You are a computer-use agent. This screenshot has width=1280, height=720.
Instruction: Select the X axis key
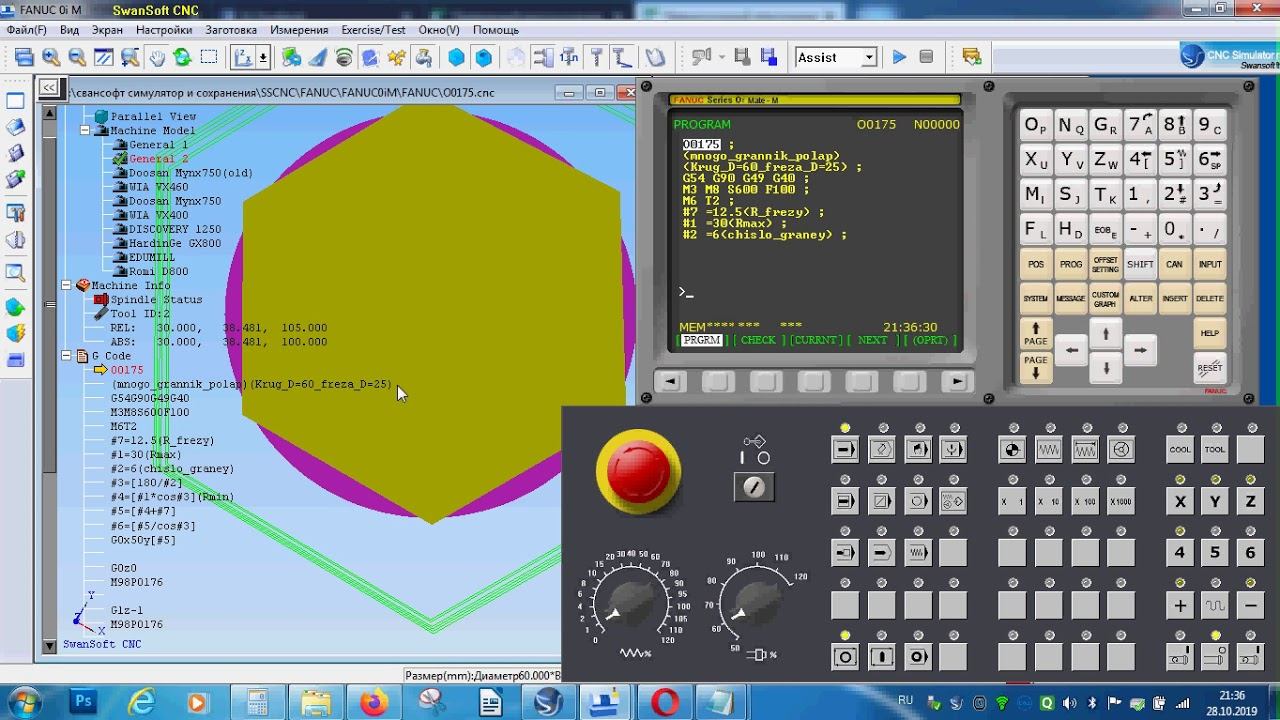(1180, 502)
